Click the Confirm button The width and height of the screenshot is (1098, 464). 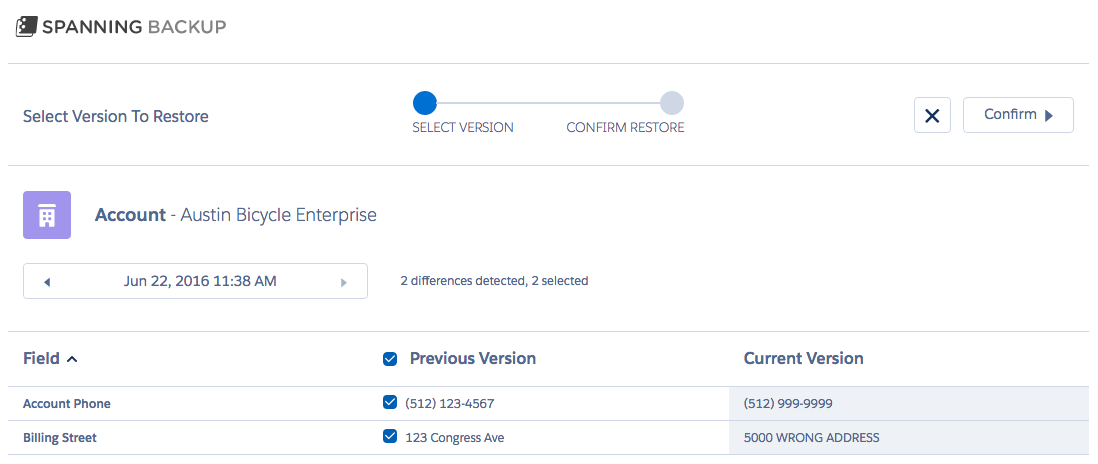1018,115
